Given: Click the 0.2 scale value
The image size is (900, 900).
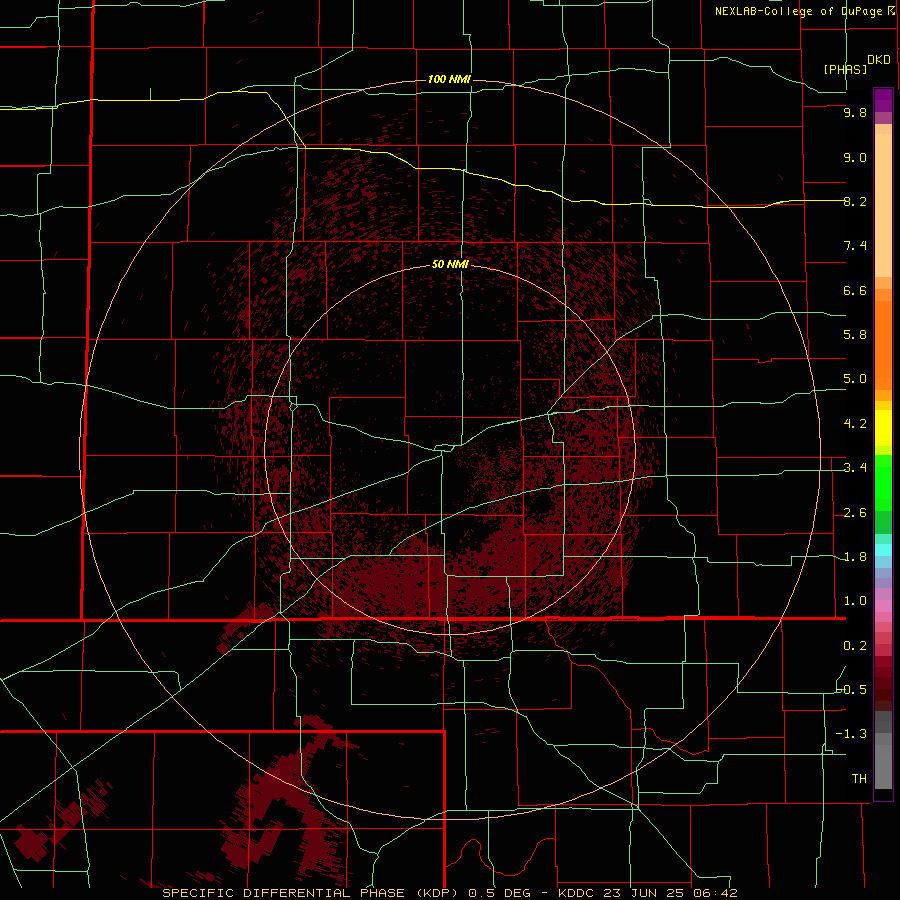Looking at the screenshot, I should [x=855, y=646].
